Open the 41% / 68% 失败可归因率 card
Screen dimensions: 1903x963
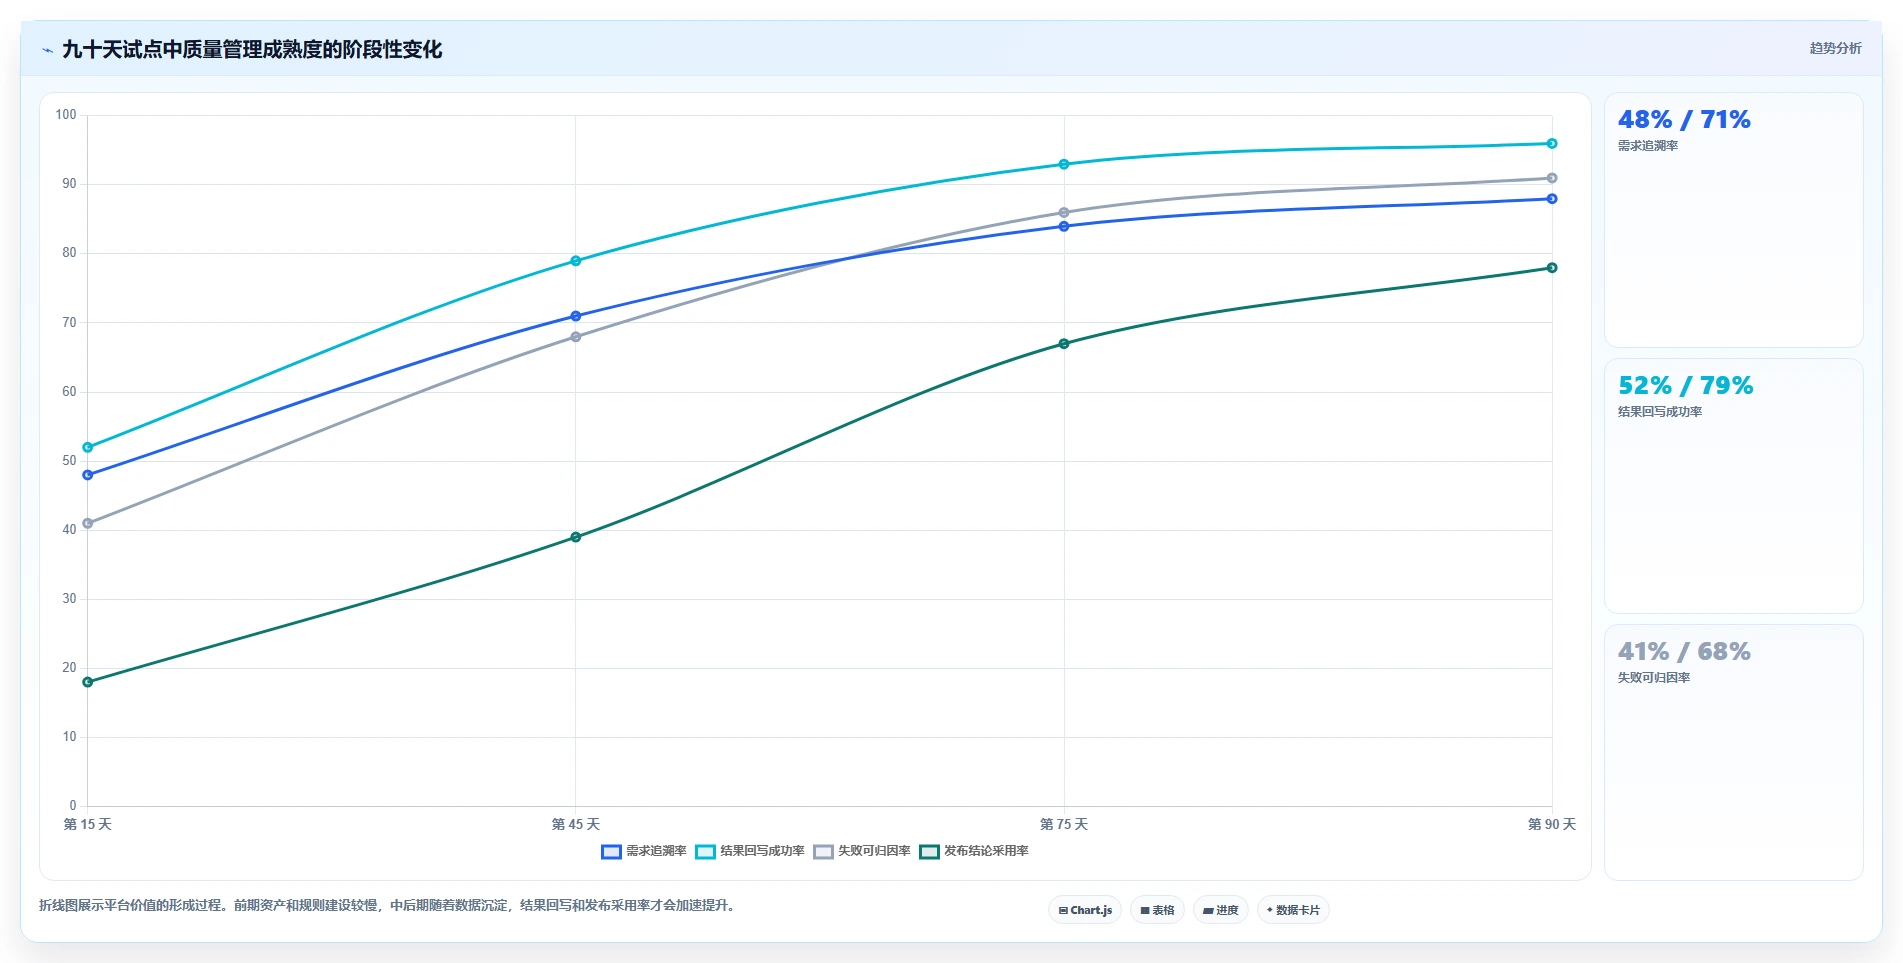point(1733,752)
